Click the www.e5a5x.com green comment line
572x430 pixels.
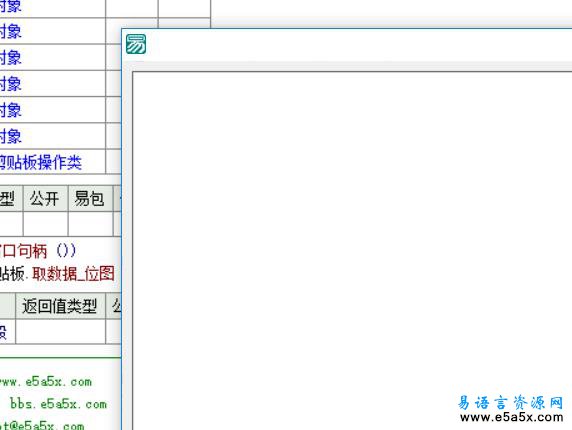[45, 382]
